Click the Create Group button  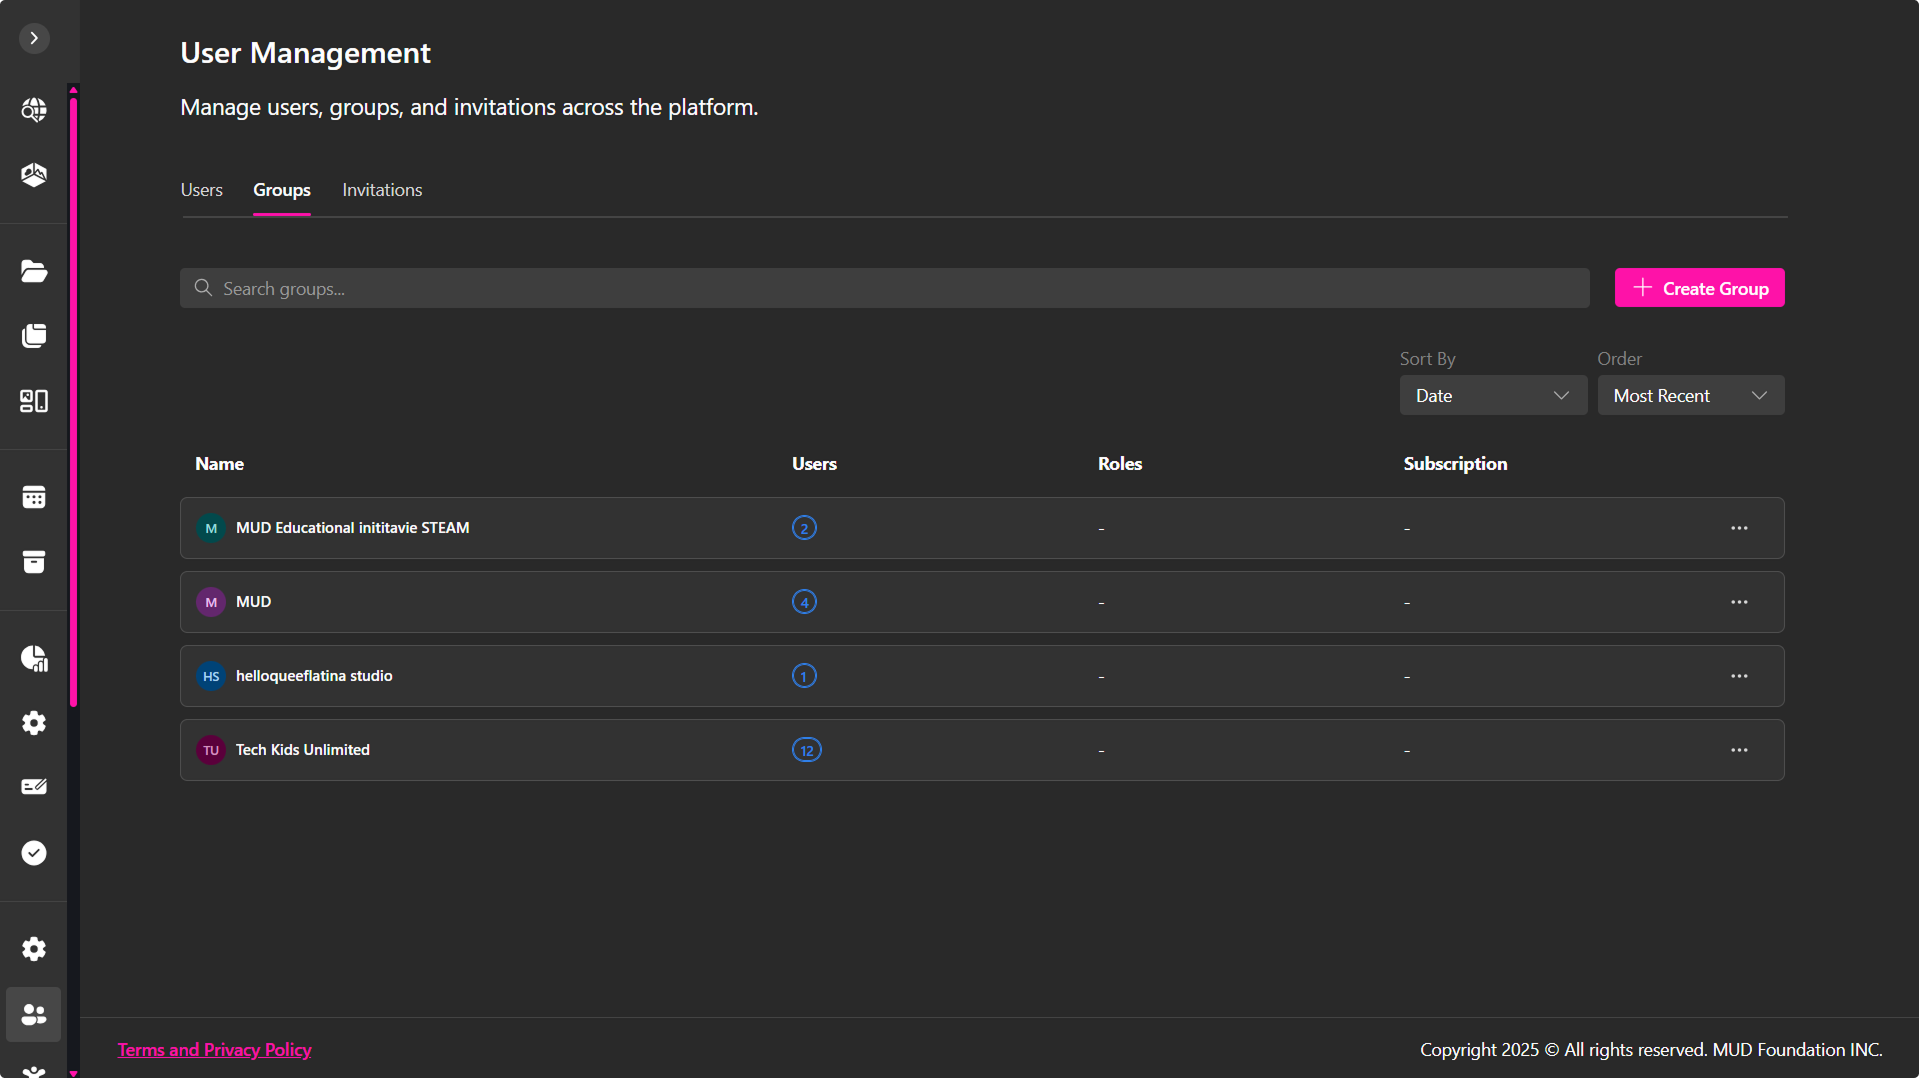coord(1699,288)
